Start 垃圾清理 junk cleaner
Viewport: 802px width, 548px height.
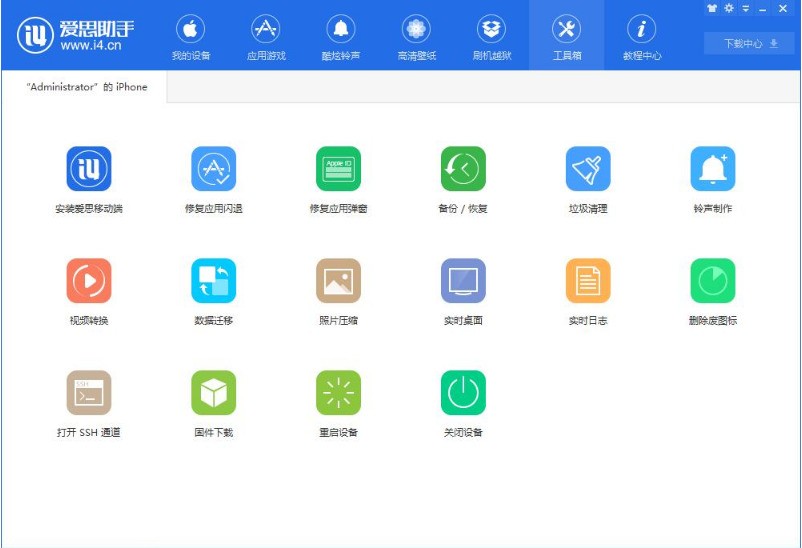(x=588, y=169)
